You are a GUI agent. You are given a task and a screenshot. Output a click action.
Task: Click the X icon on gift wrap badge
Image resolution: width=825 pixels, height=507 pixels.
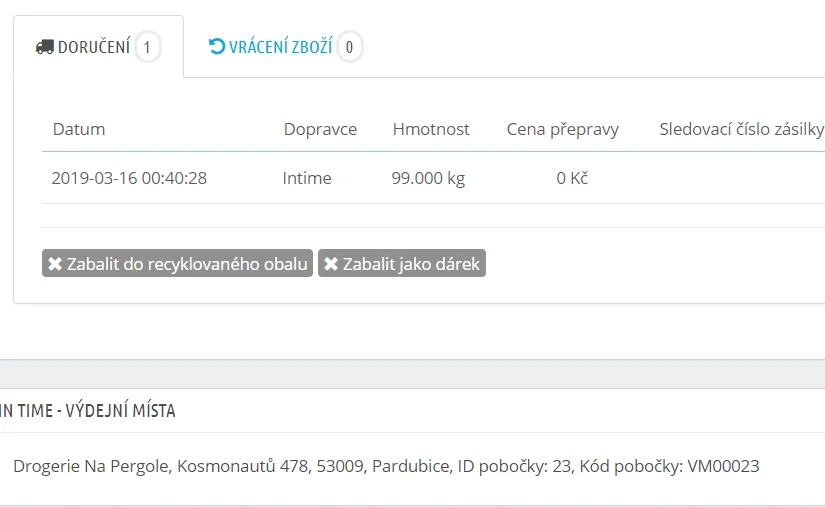click(x=331, y=264)
